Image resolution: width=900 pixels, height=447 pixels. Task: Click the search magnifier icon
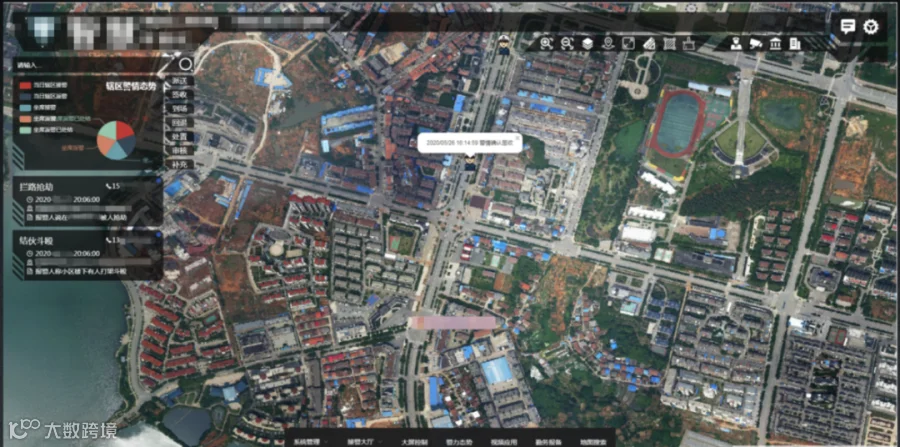[x=185, y=64]
